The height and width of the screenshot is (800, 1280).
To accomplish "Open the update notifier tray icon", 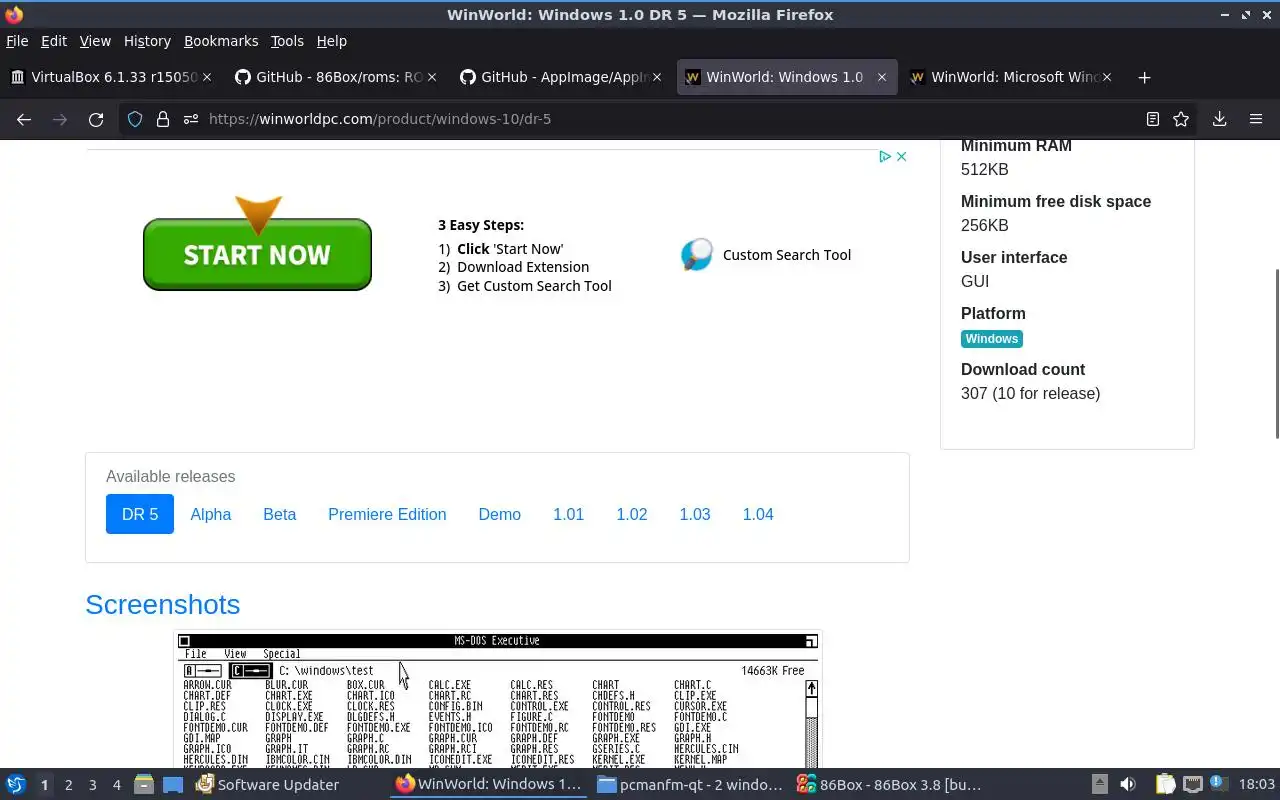I will [1218, 785].
